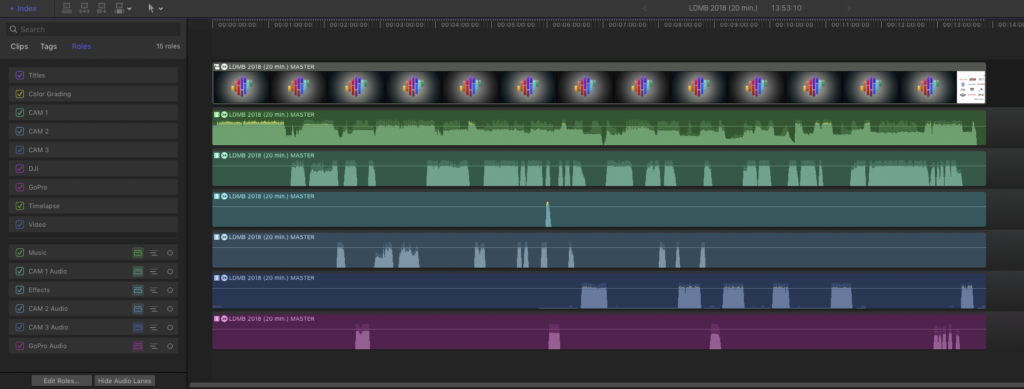Screen dimensions: 1024x389
Task: Disable the CAM 3 Audio checkbox
Action: click(x=20, y=328)
